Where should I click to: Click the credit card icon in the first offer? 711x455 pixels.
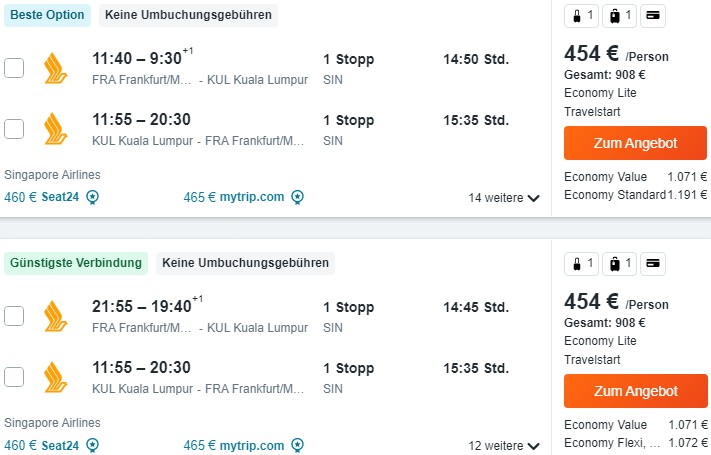click(x=653, y=16)
